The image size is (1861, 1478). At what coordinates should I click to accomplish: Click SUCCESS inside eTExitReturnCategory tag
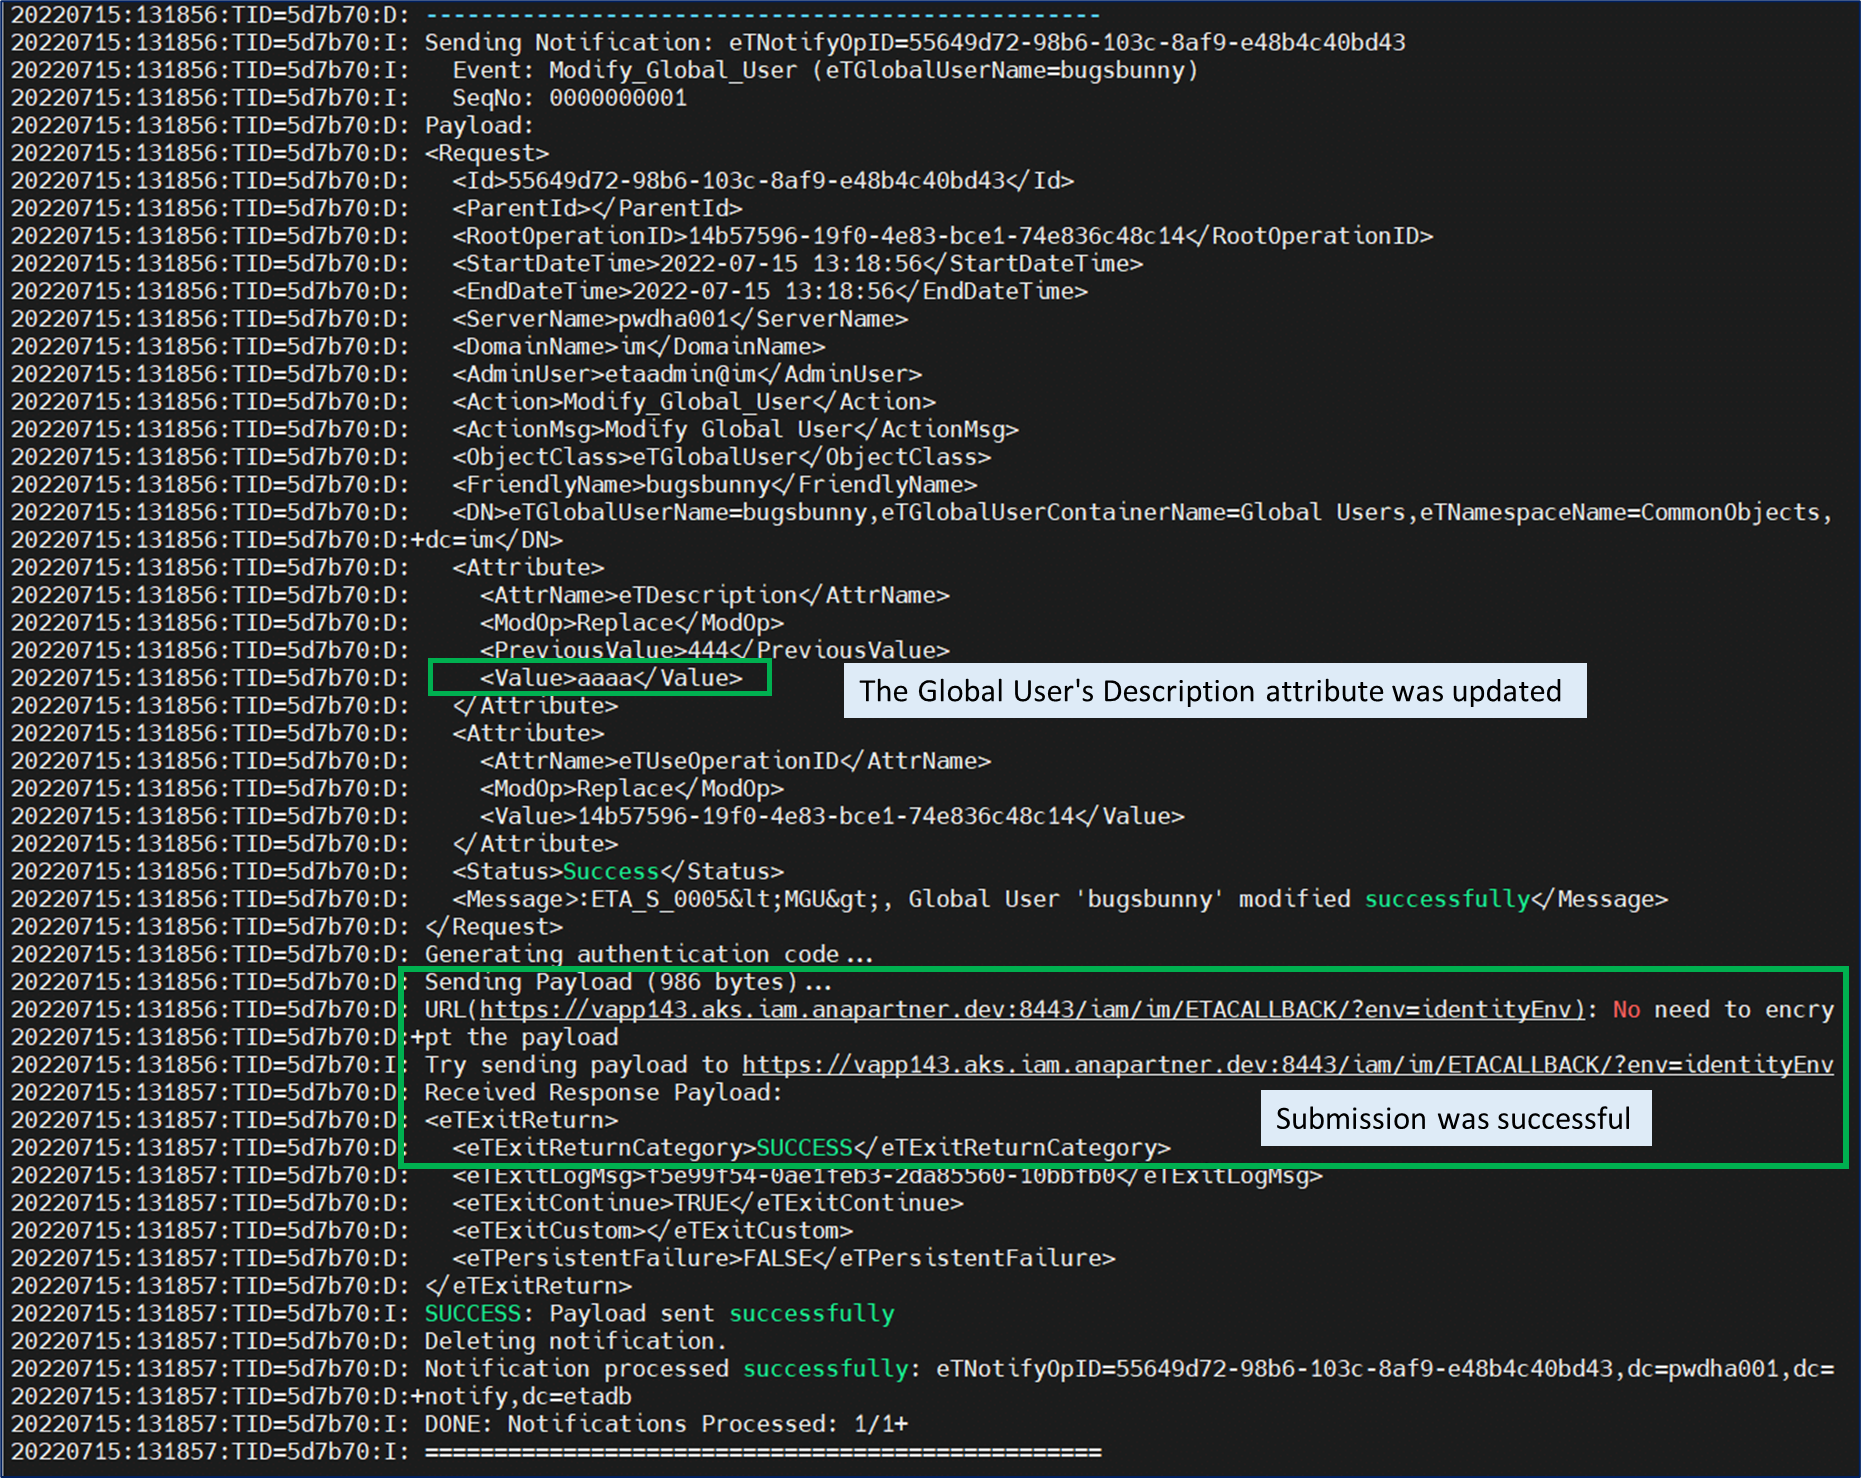point(804,1147)
